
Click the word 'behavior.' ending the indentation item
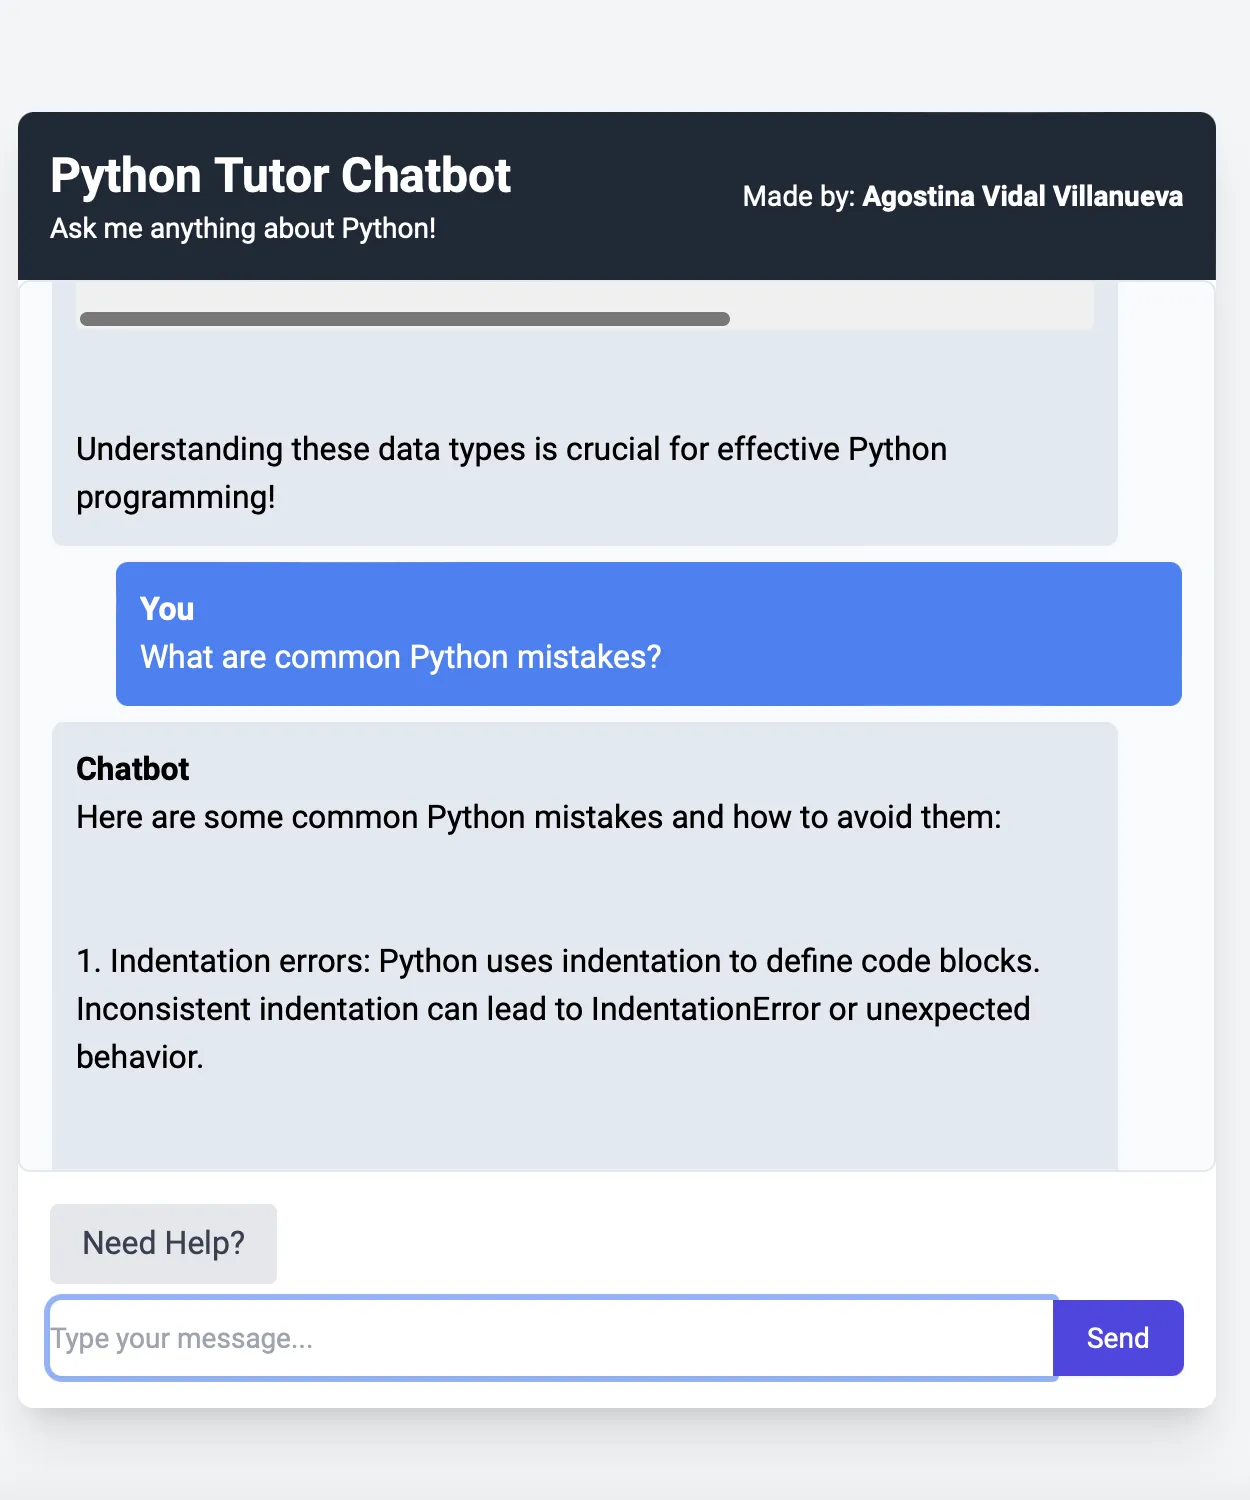[x=140, y=1057]
